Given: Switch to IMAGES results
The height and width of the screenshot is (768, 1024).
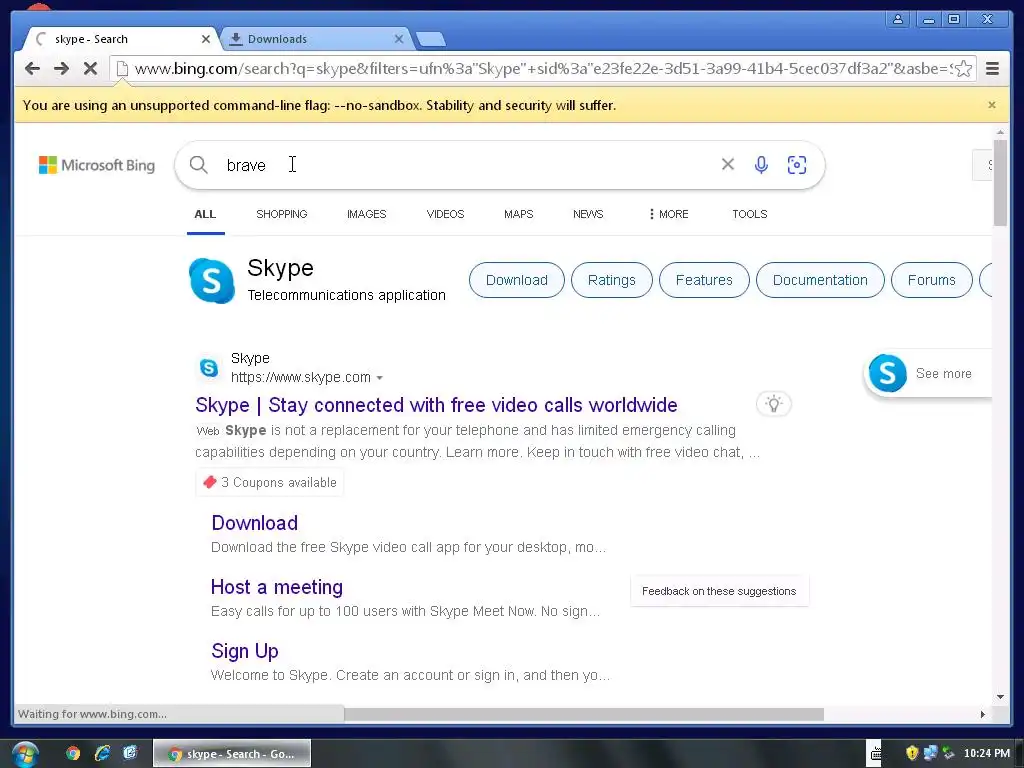Looking at the screenshot, I should (366, 214).
